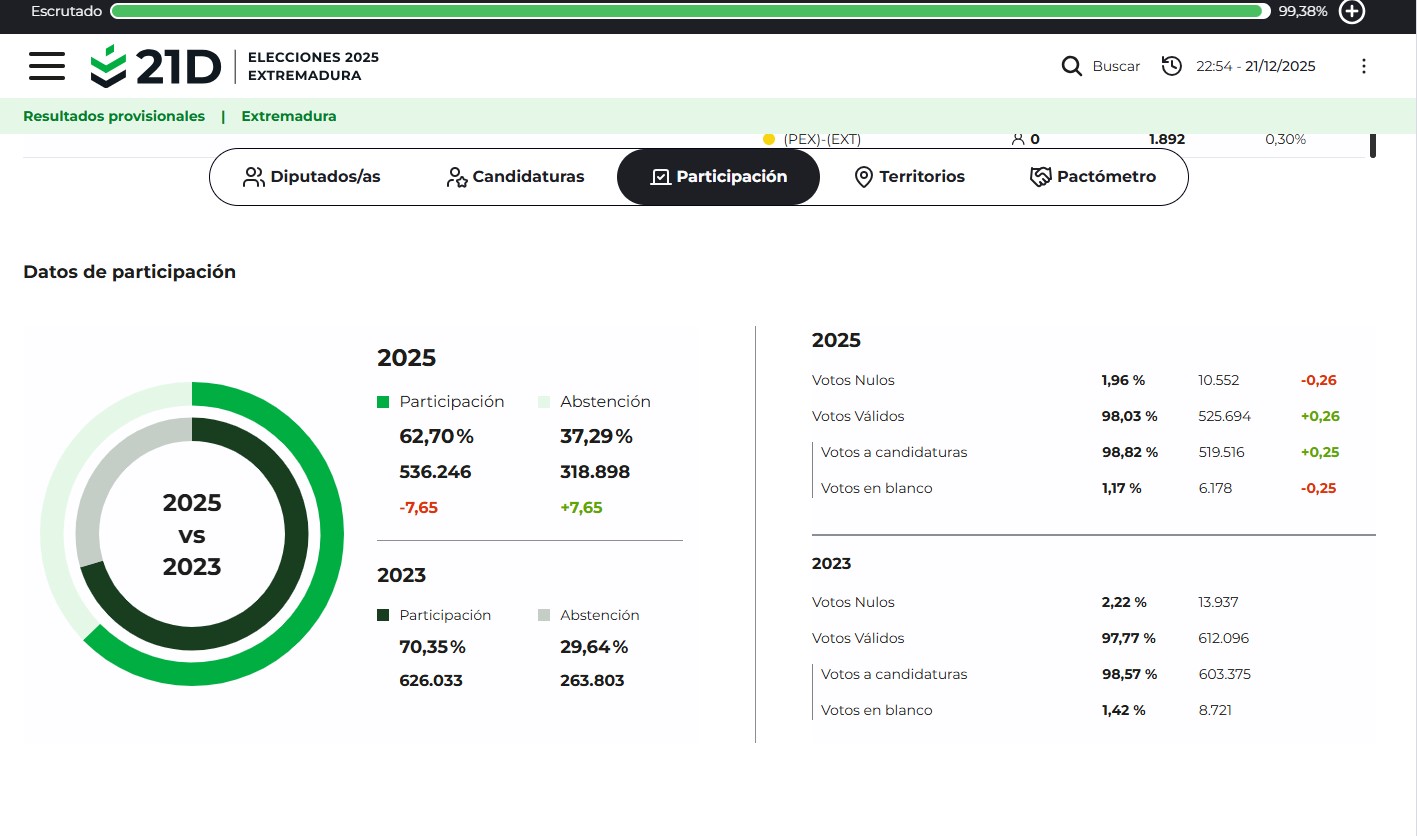Select the Participación tab
This screenshot has width=1417, height=836.
coord(718,177)
